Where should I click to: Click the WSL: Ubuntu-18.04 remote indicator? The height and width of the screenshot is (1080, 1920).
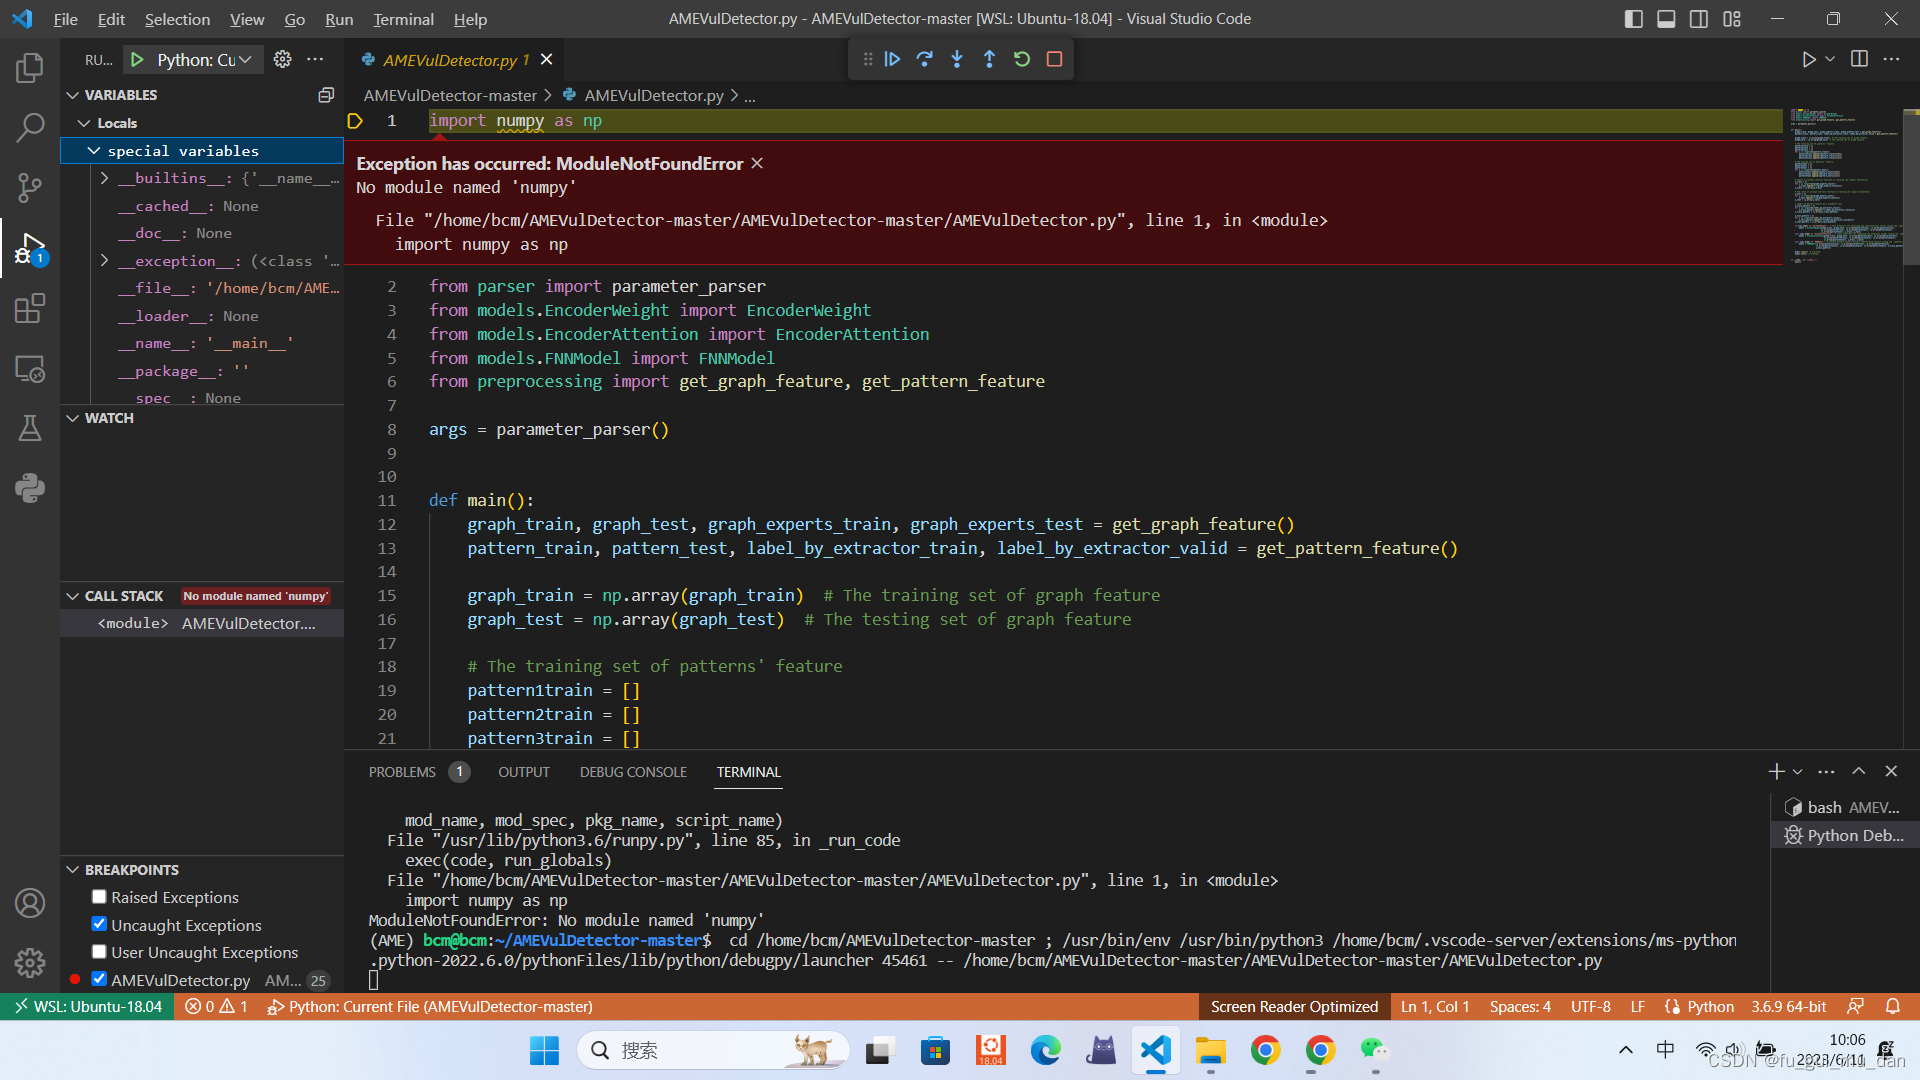click(x=87, y=1007)
